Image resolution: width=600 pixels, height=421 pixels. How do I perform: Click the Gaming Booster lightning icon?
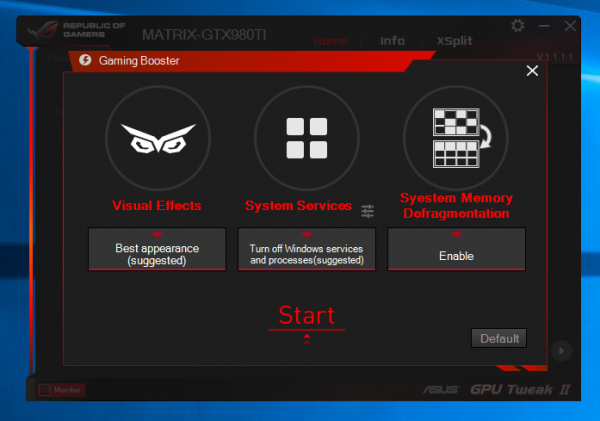85,60
